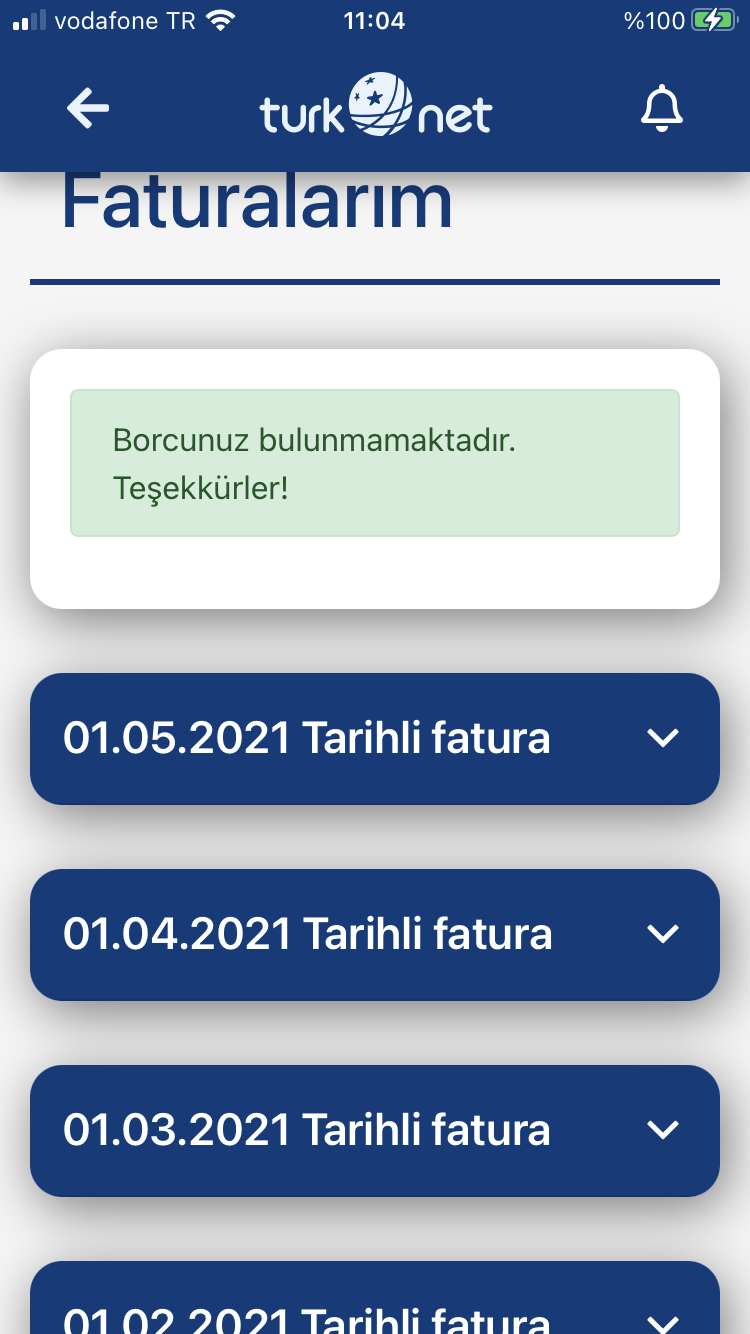Tap the cellular signal bars icon

click(x=29, y=21)
